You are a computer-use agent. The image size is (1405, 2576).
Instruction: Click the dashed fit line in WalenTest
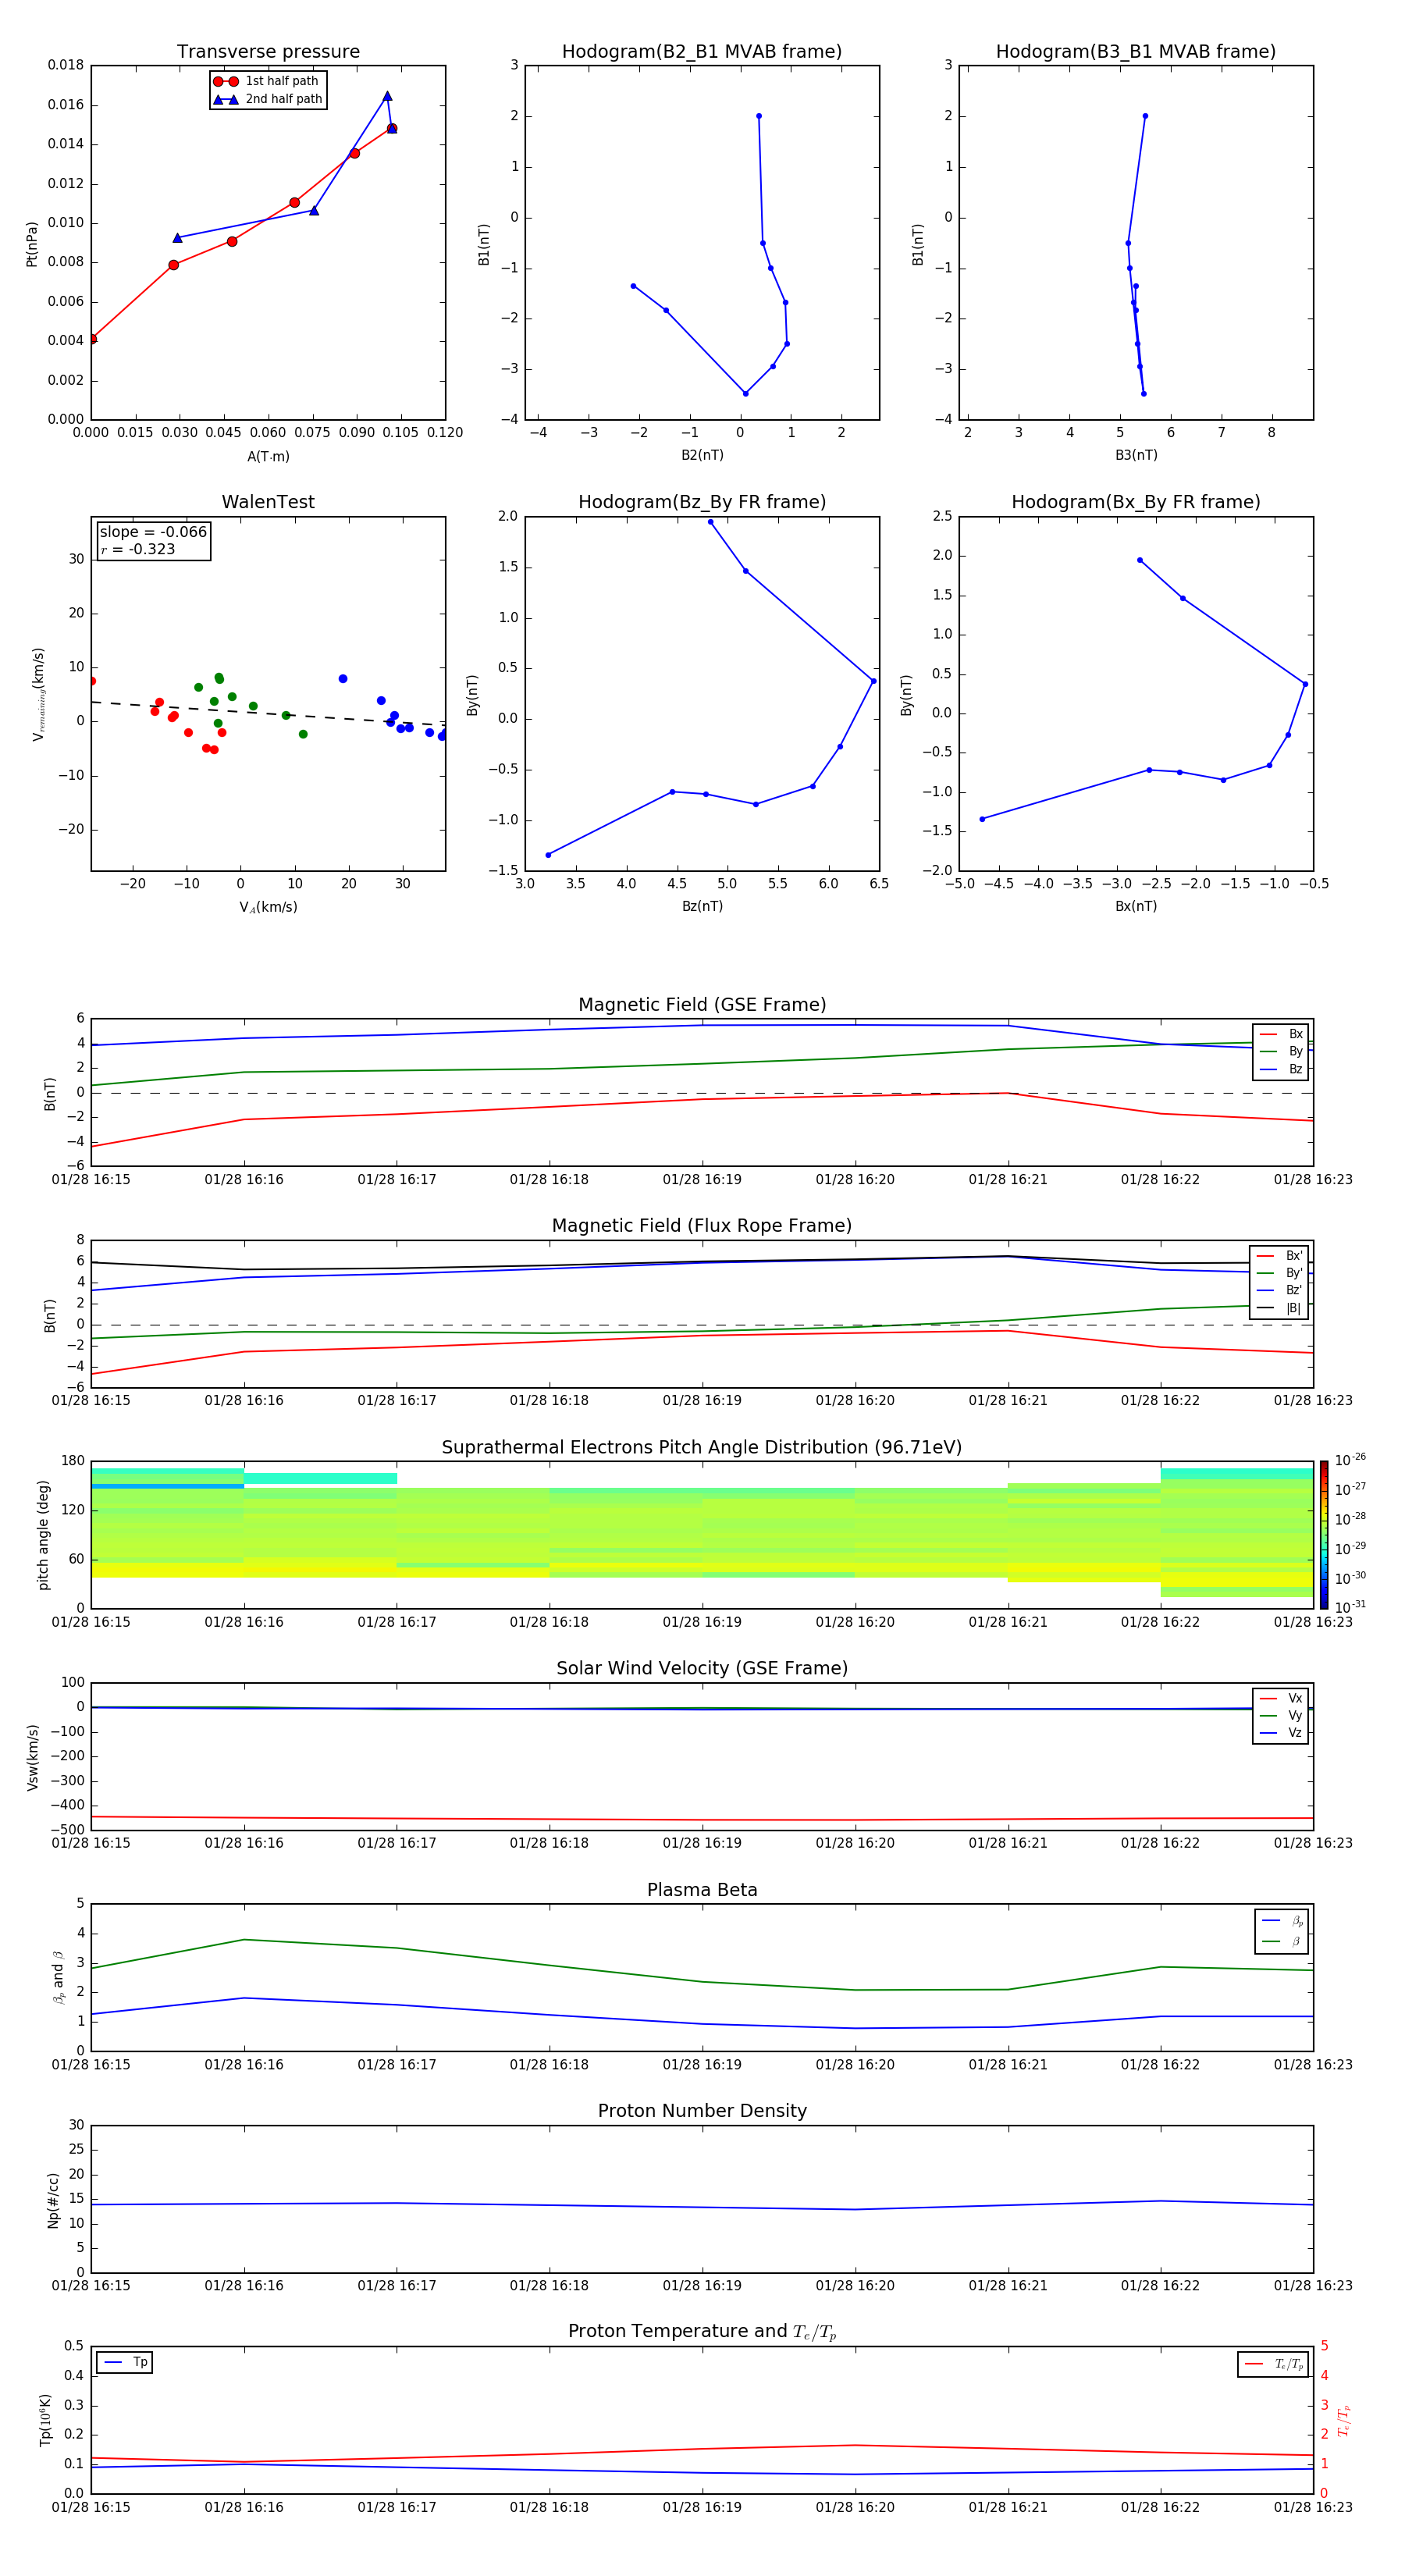[268, 713]
